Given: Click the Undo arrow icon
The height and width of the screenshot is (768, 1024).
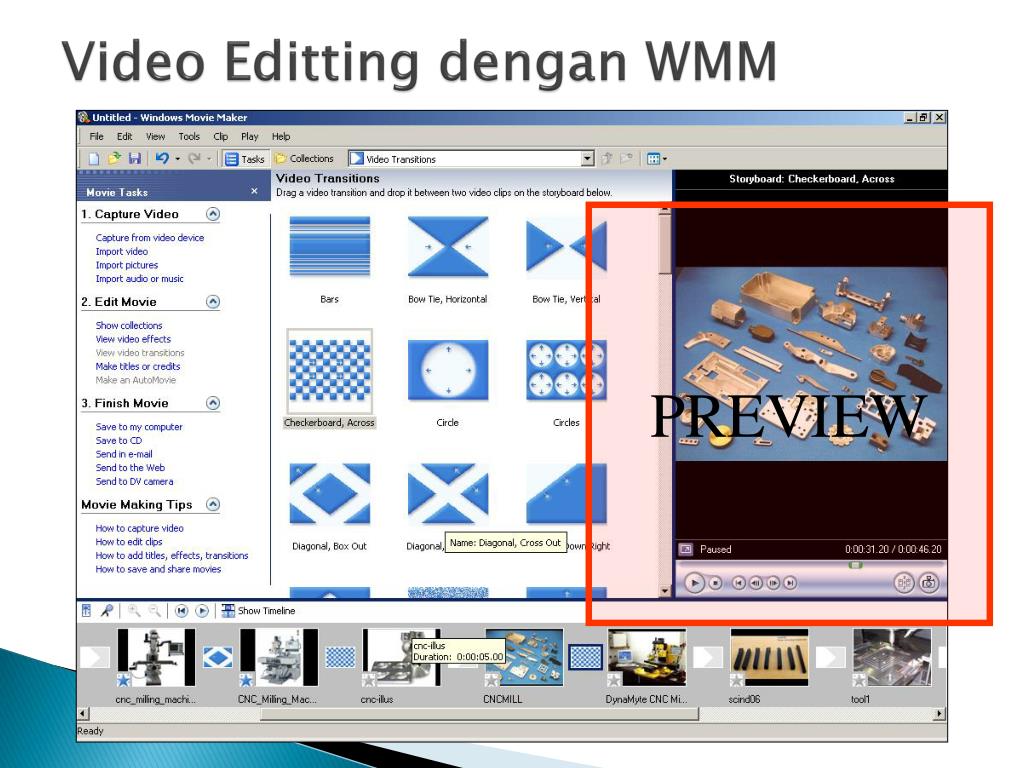Looking at the screenshot, I should (x=162, y=159).
